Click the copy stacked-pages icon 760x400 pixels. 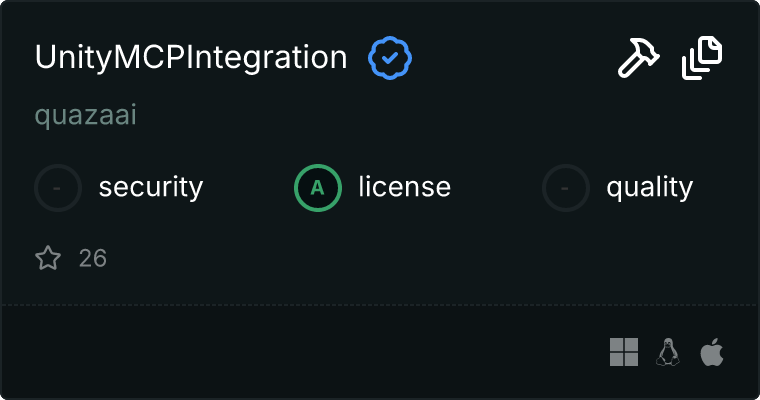pos(702,58)
